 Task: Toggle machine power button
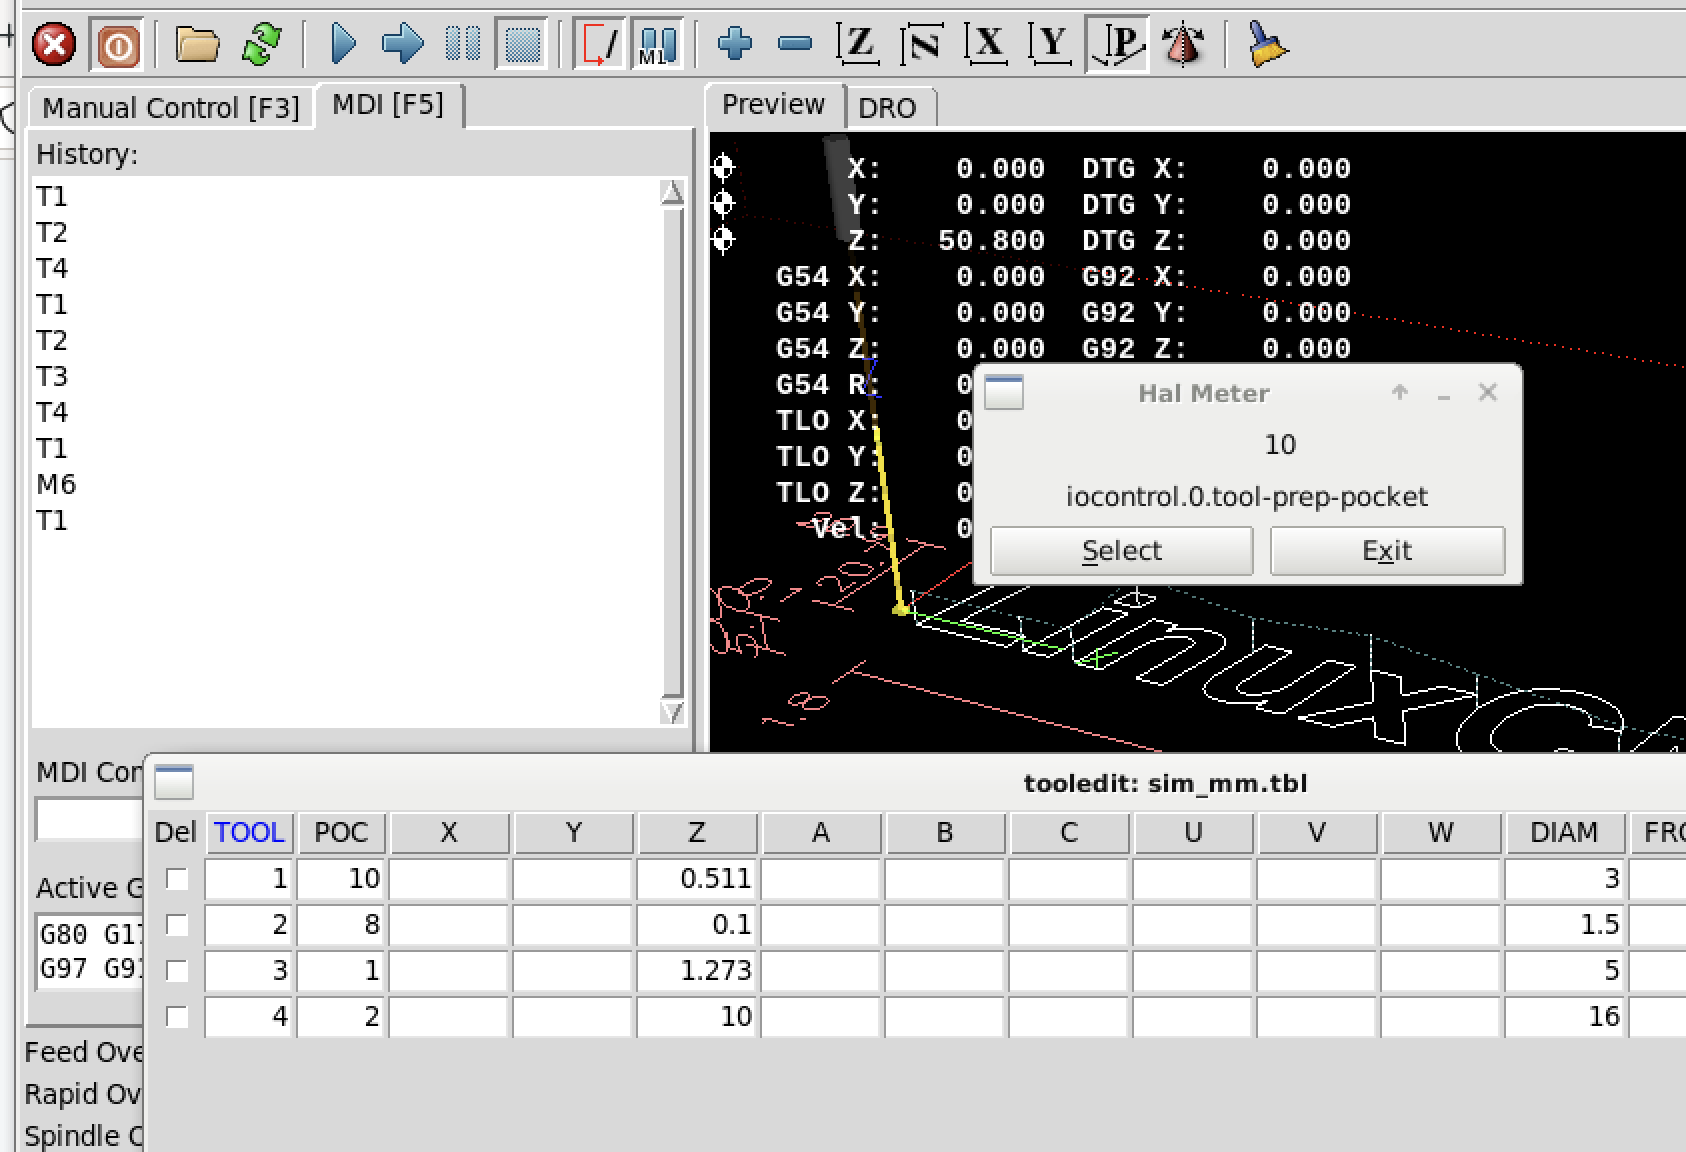[x=118, y=45]
